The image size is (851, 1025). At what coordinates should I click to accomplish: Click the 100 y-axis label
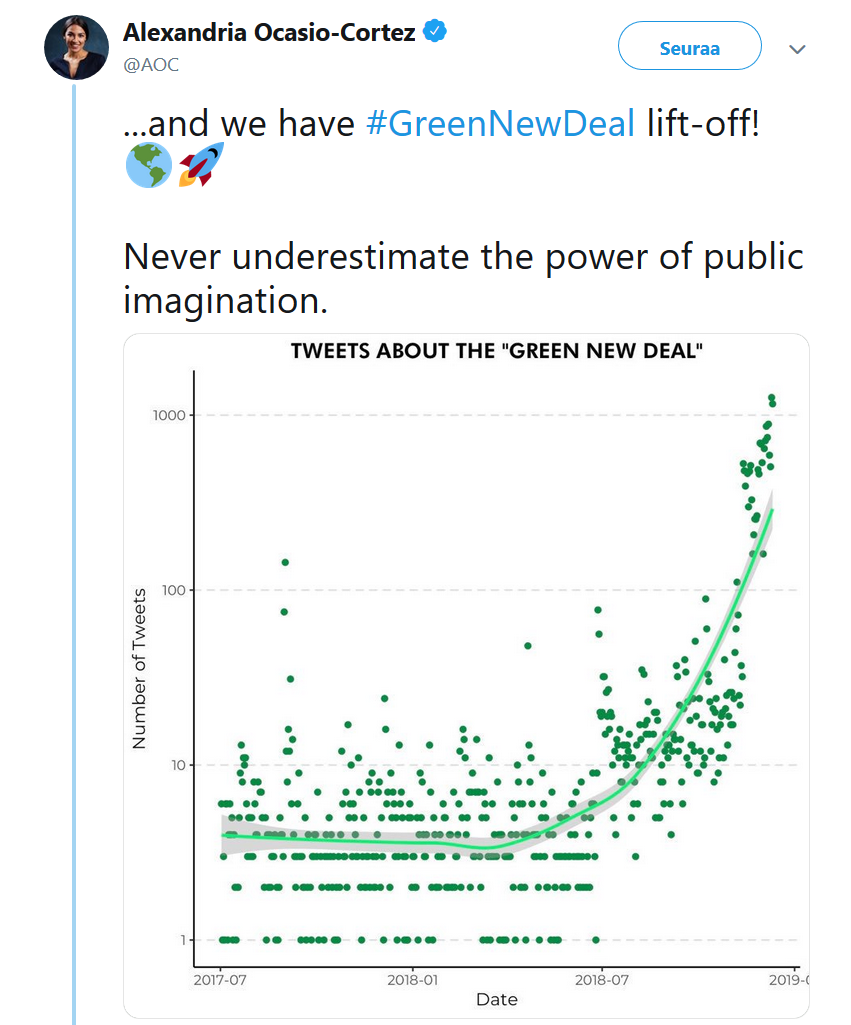pos(174,590)
